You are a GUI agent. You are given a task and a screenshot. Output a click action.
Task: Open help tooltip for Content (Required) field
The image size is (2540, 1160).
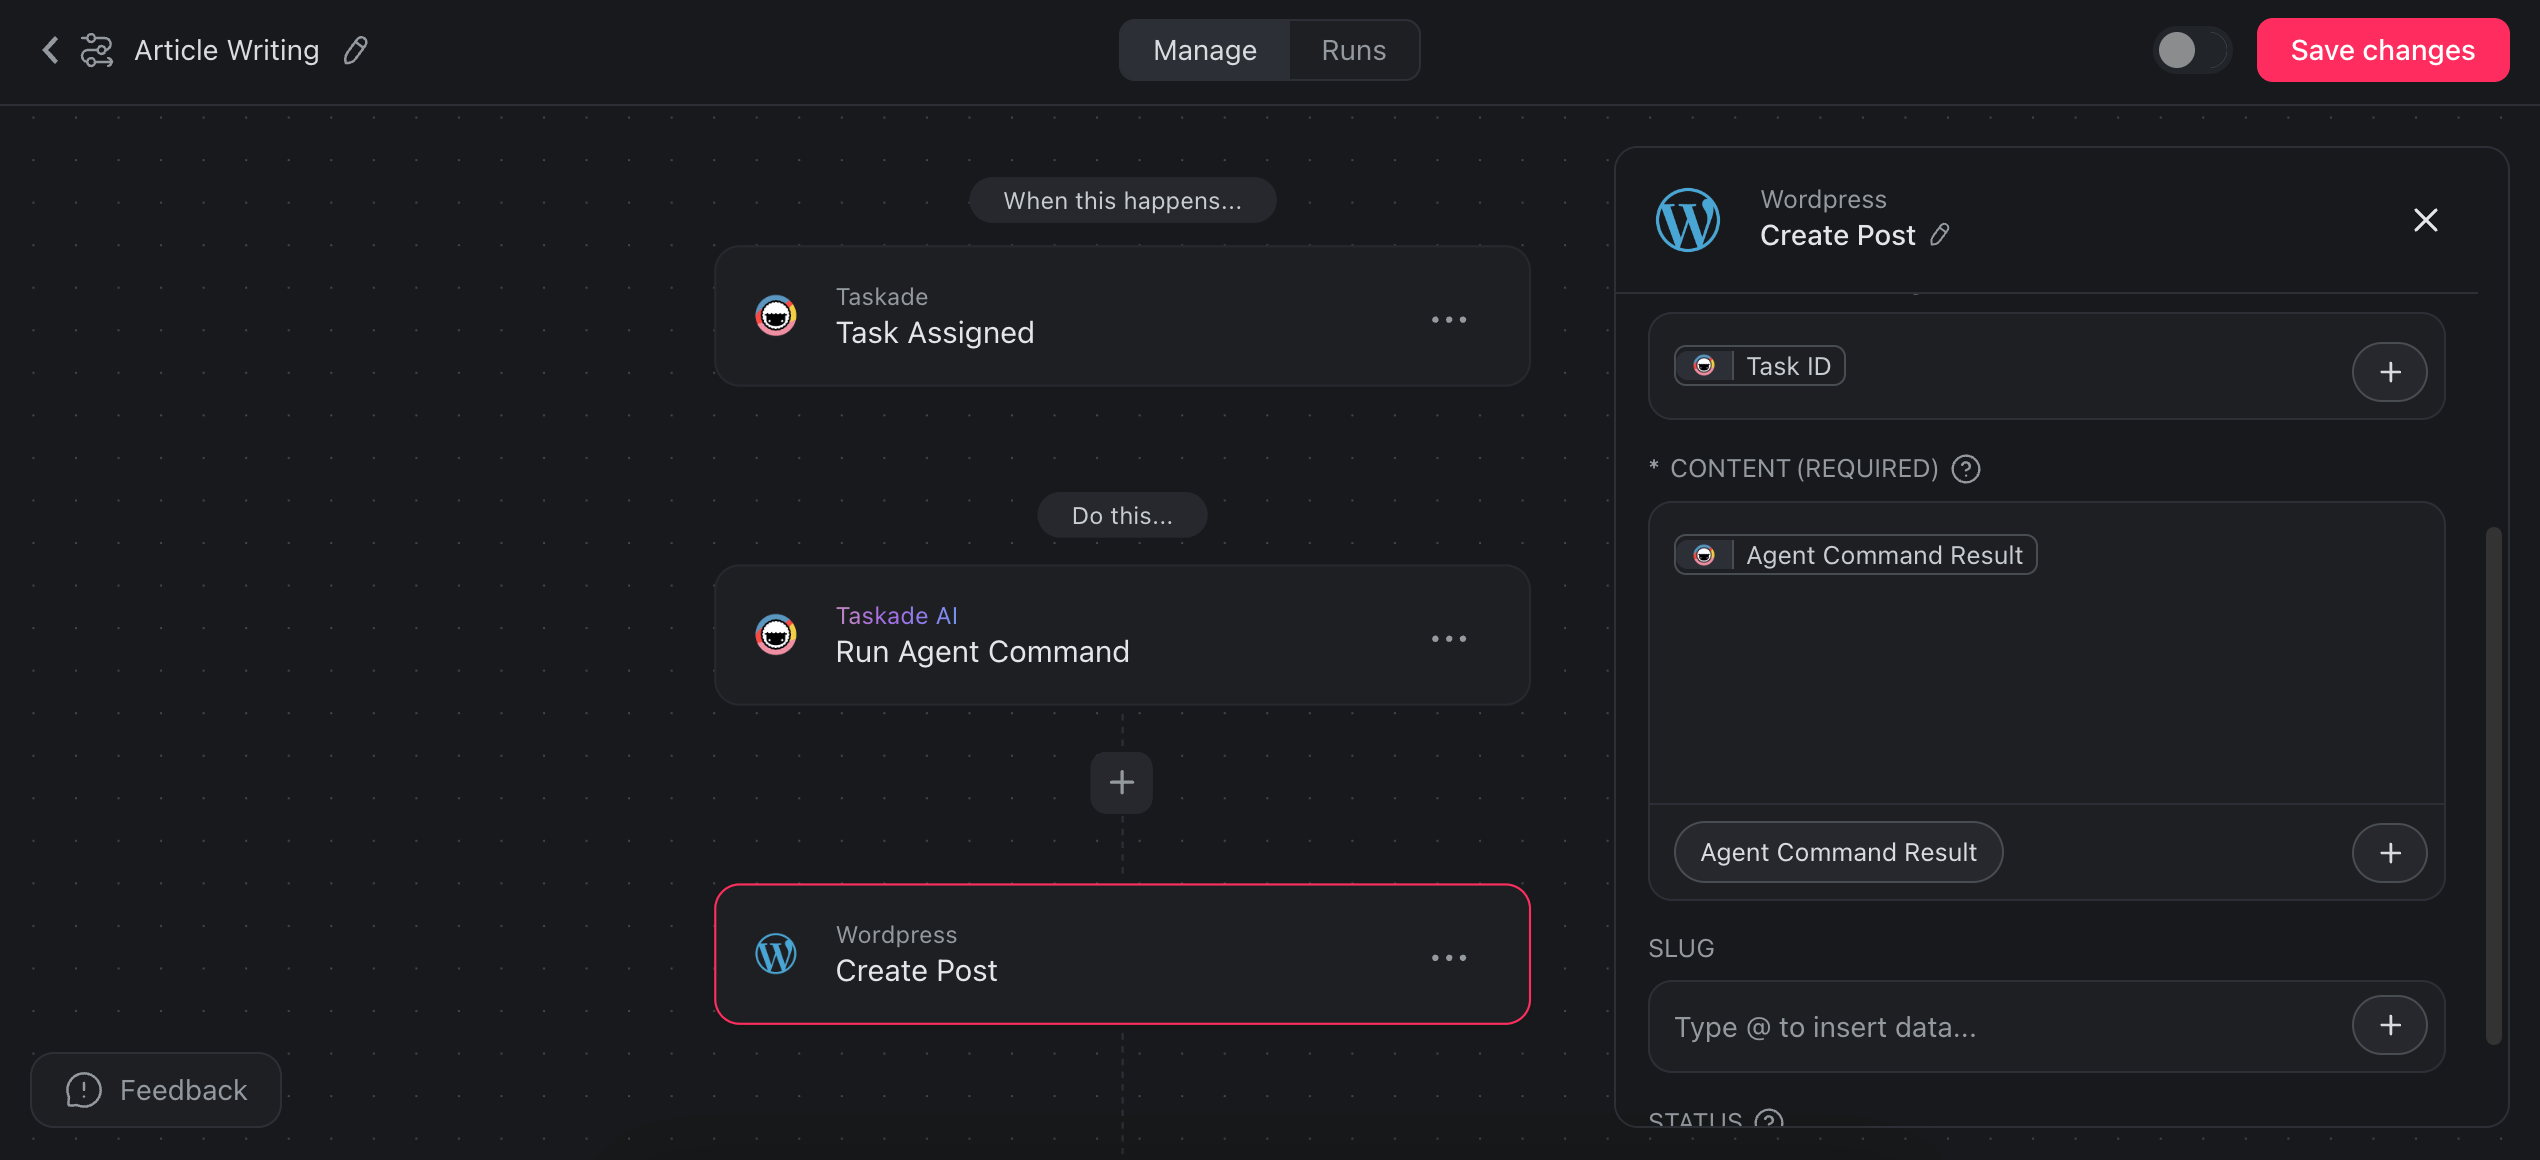(x=1964, y=468)
